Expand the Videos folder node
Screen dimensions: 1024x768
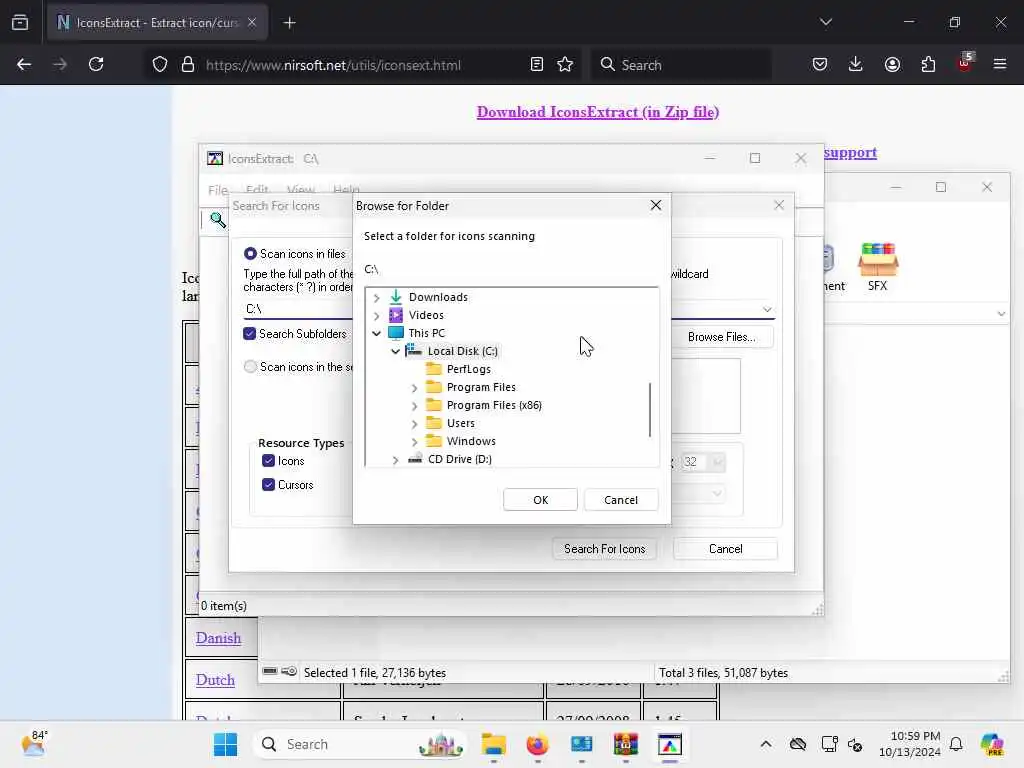pos(377,316)
